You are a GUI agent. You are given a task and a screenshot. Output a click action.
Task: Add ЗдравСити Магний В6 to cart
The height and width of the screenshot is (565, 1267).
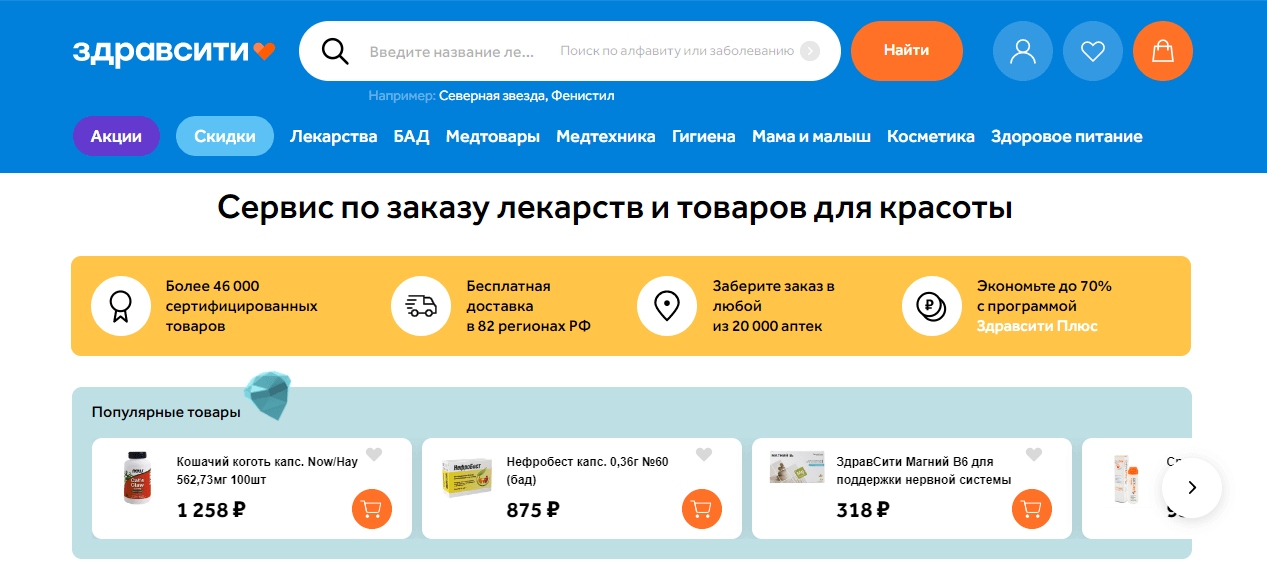click(x=1032, y=510)
